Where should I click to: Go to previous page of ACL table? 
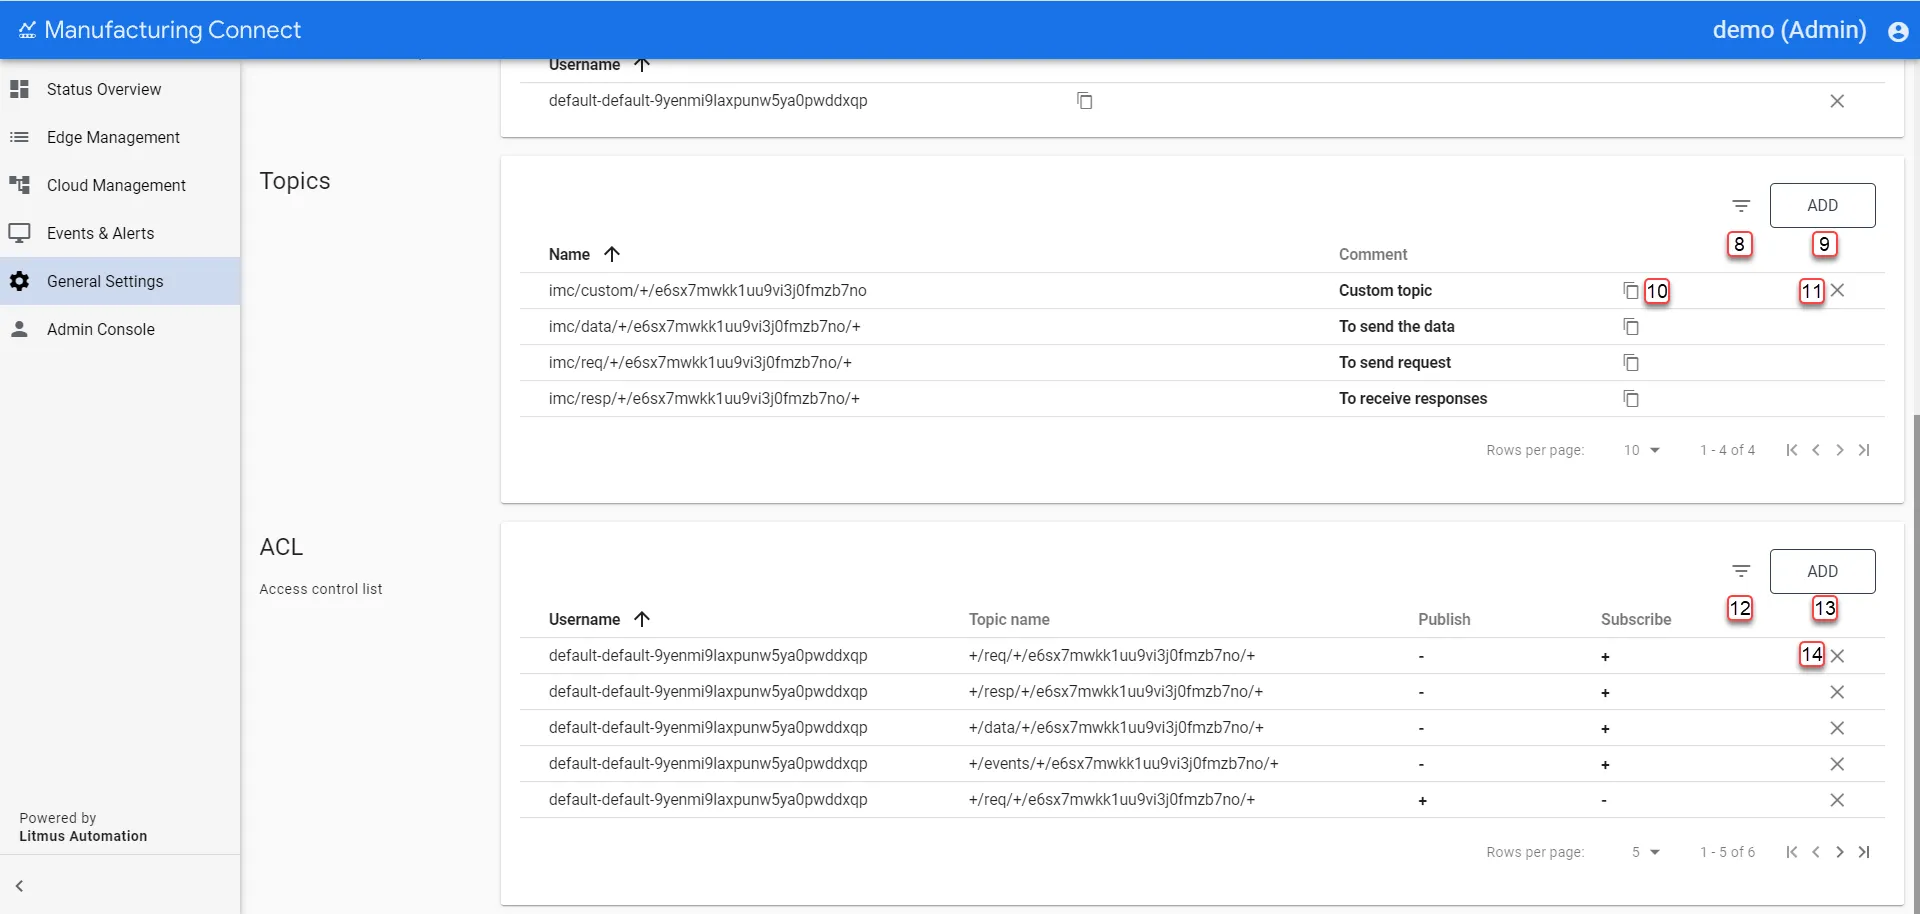[x=1815, y=852]
